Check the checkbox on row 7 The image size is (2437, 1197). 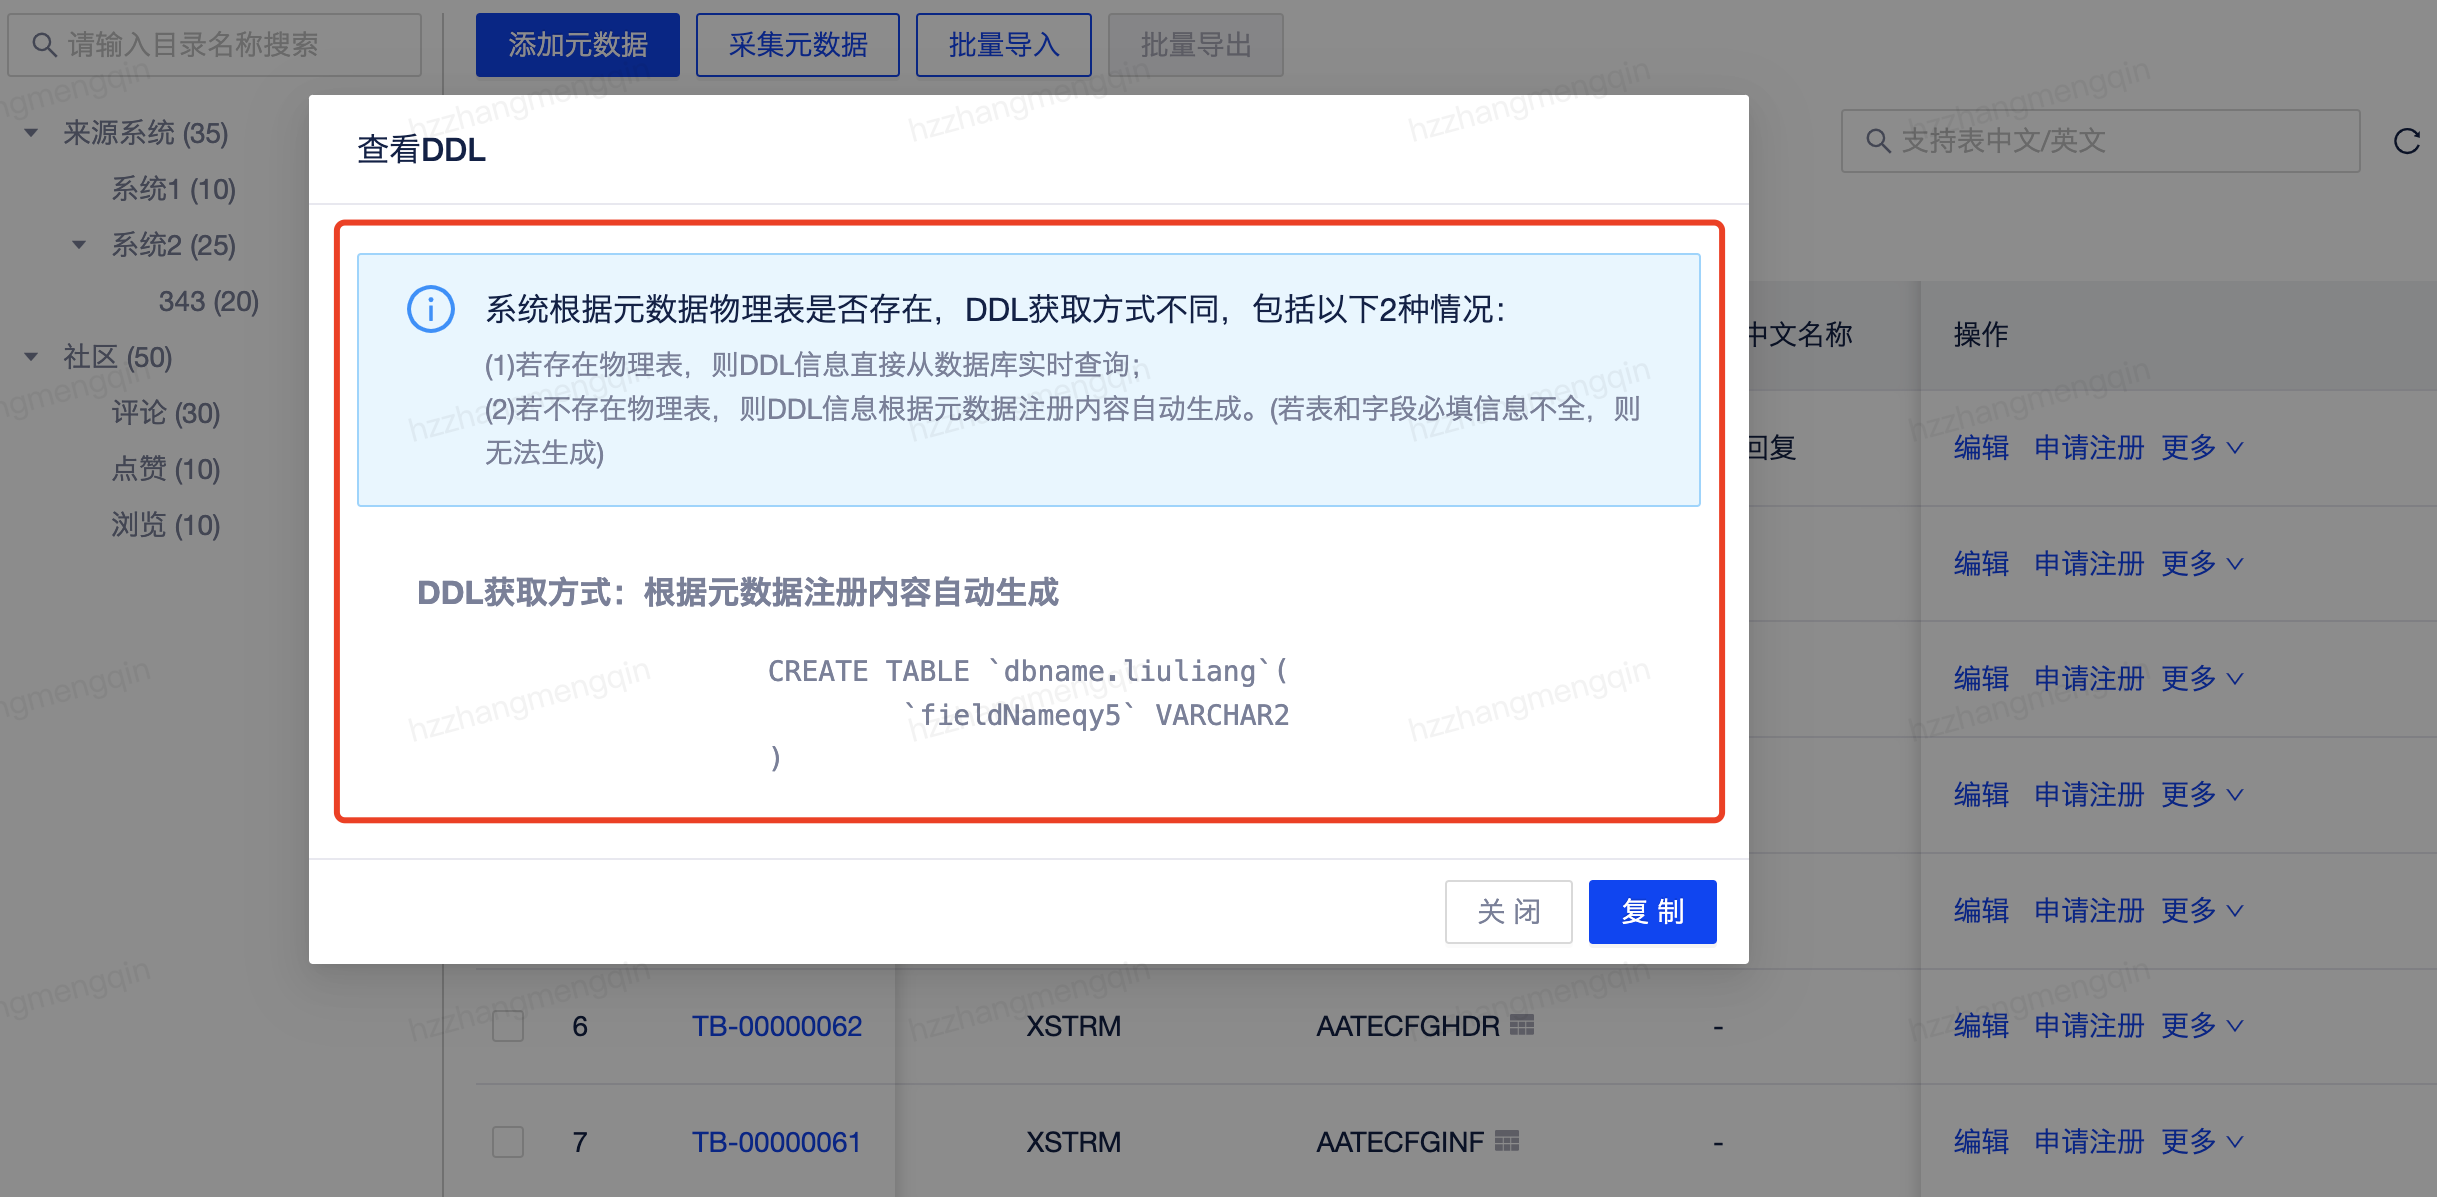pyautogui.click(x=507, y=1141)
